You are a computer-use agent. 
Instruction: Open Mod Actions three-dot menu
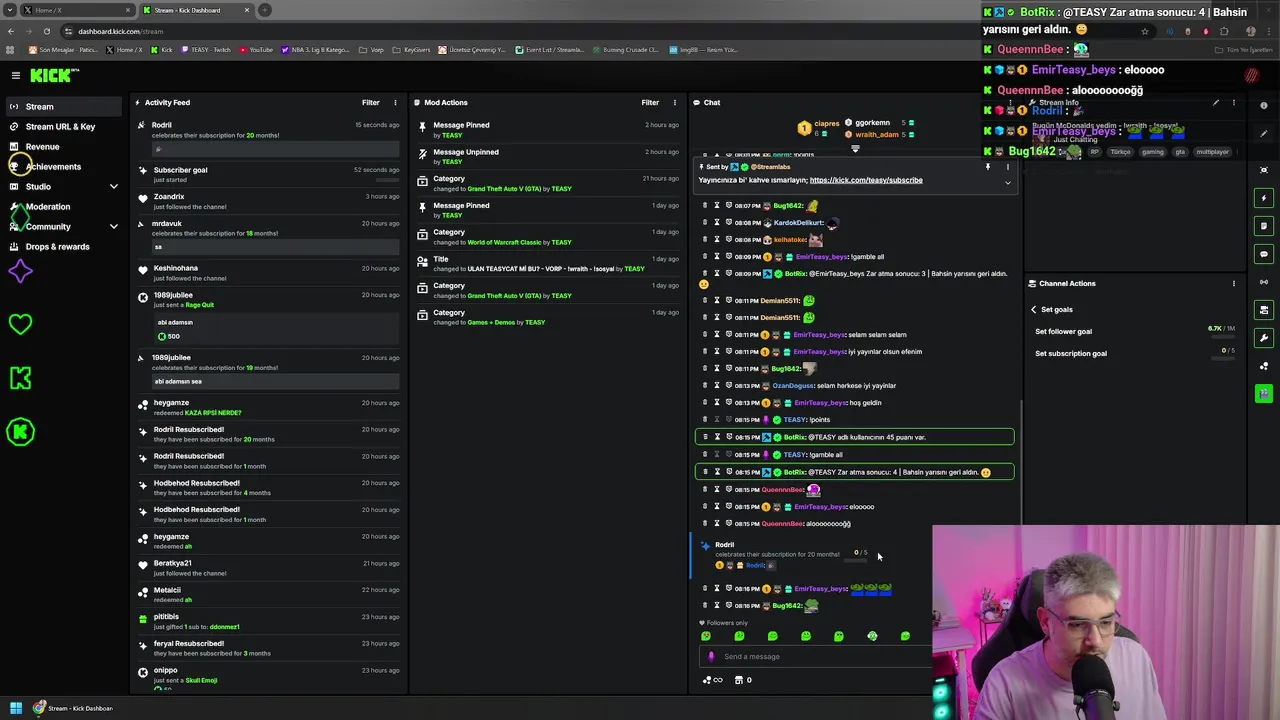tap(675, 102)
